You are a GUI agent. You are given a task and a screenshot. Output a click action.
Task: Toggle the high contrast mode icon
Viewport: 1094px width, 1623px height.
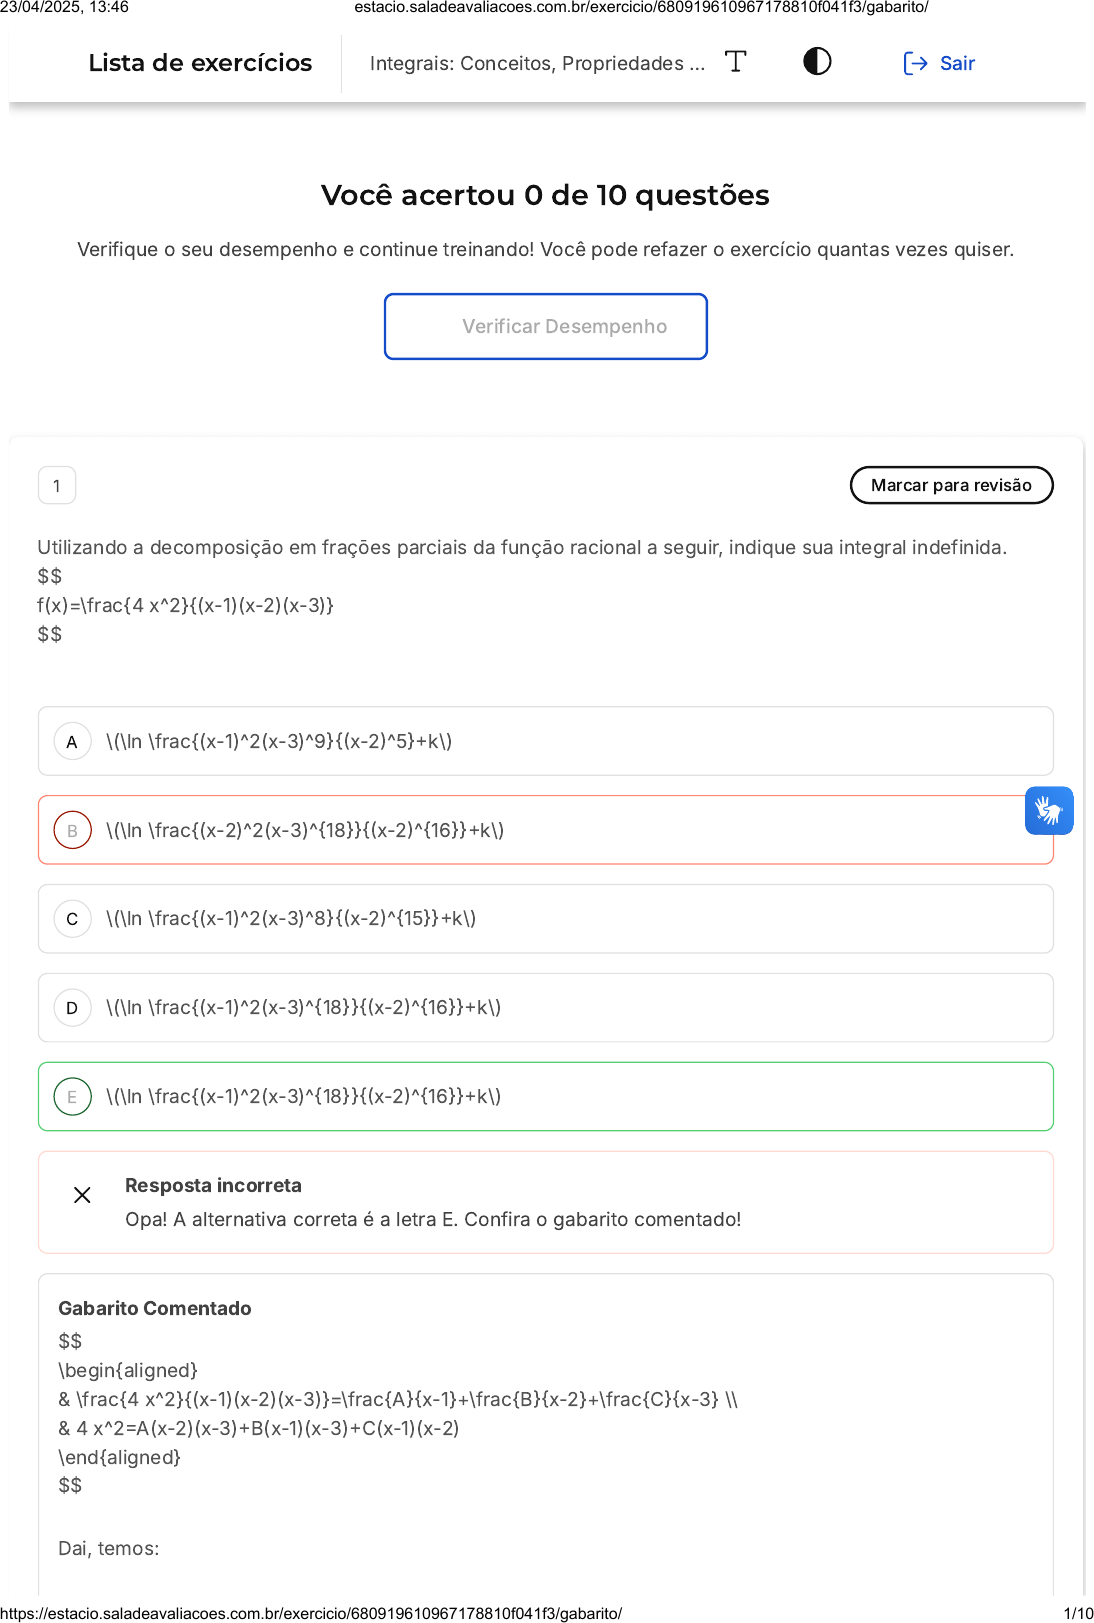click(817, 62)
